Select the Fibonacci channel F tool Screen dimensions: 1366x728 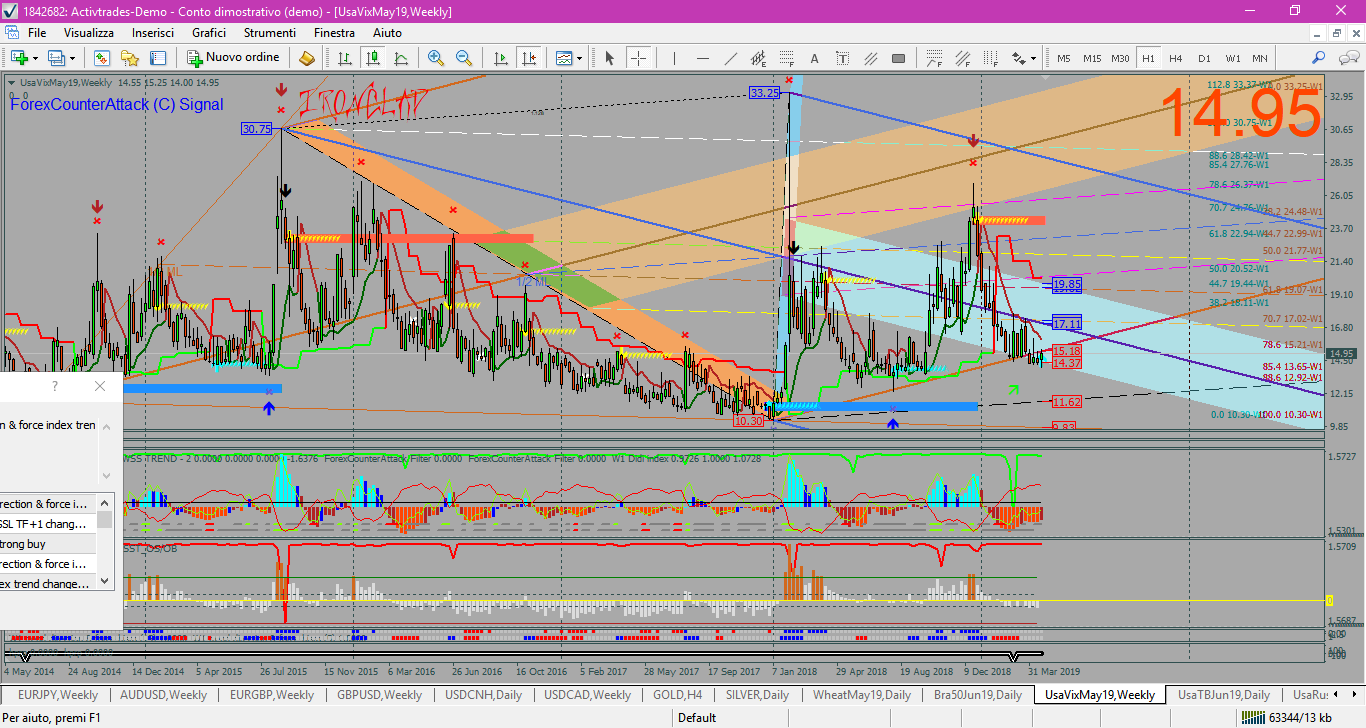click(x=962, y=58)
